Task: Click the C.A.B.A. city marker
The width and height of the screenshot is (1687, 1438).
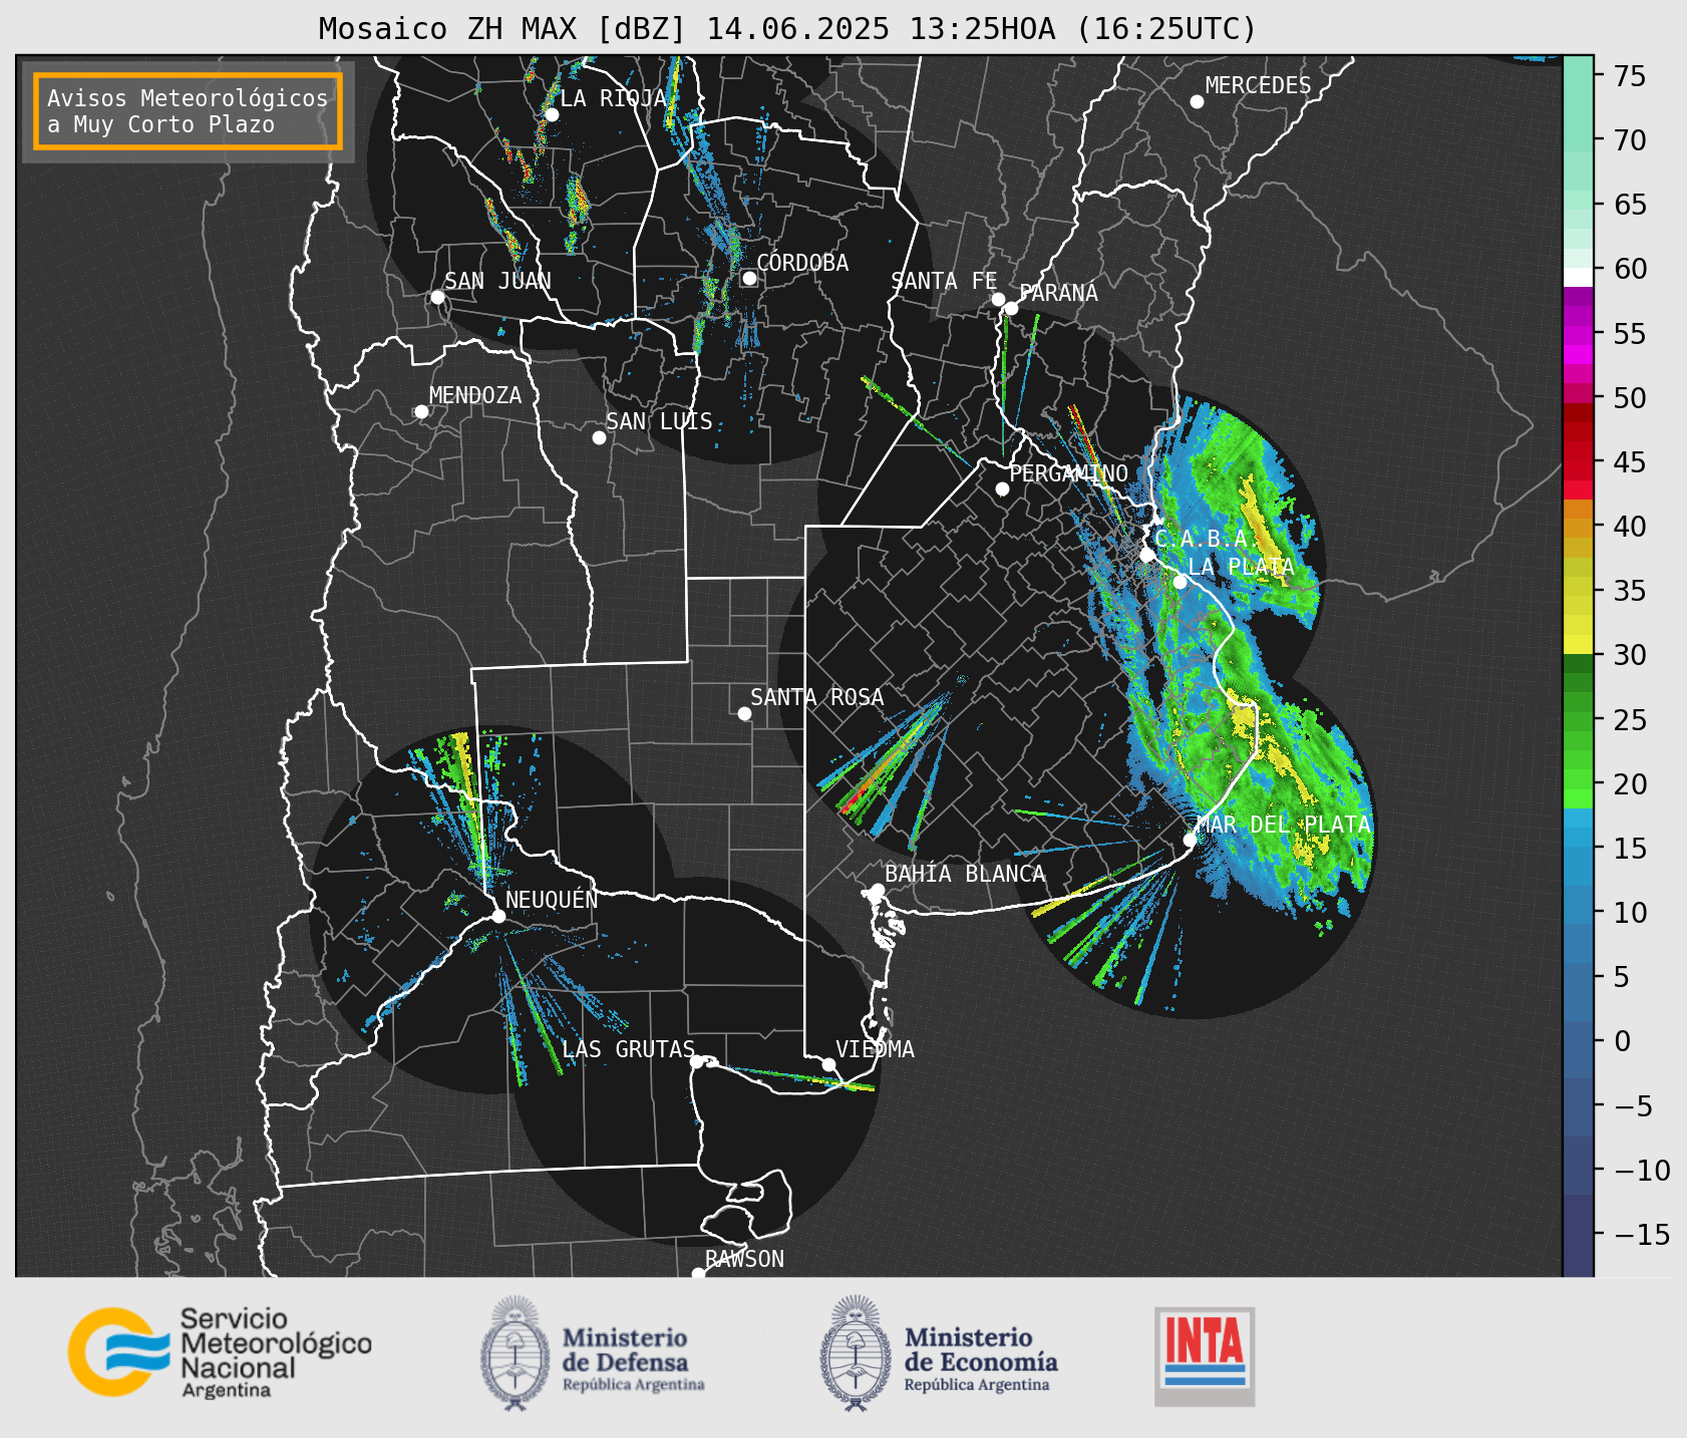Action: [x=1147, y=555]
